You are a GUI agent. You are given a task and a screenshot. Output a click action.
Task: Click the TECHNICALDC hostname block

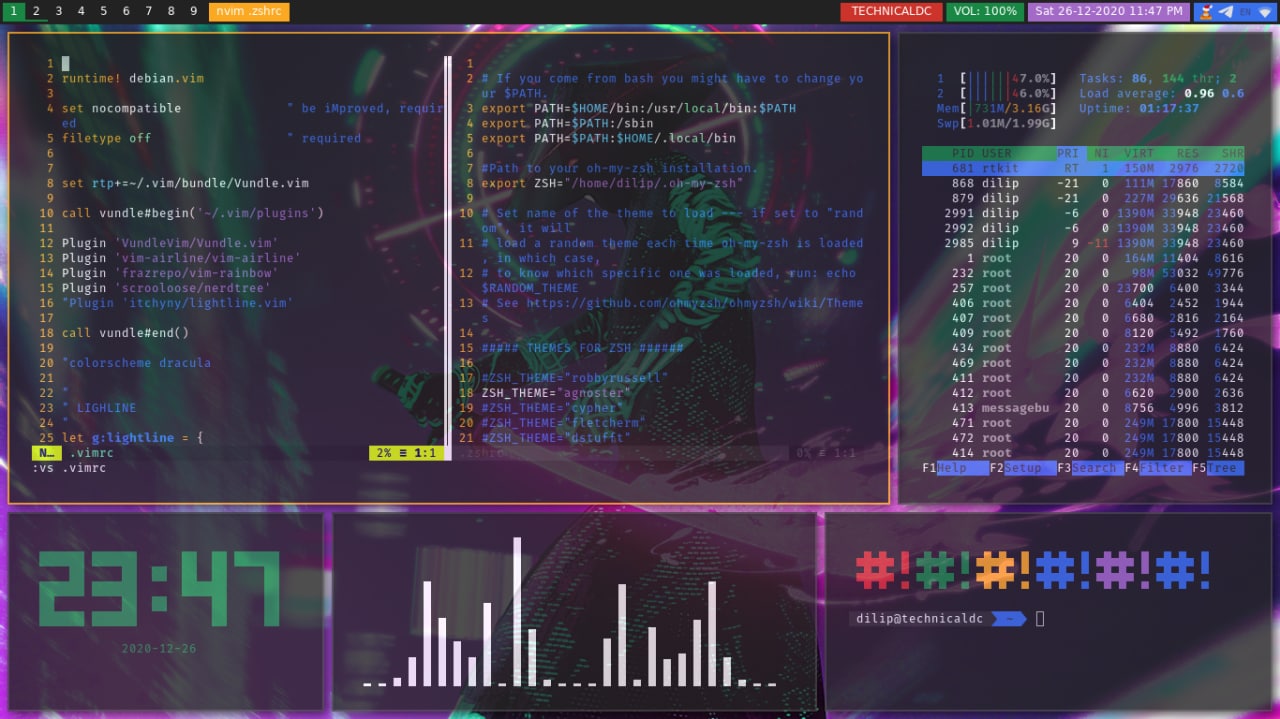pos(890,12)
